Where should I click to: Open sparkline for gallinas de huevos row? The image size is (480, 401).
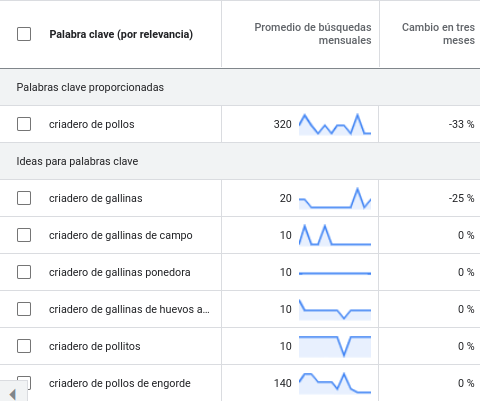335,309
